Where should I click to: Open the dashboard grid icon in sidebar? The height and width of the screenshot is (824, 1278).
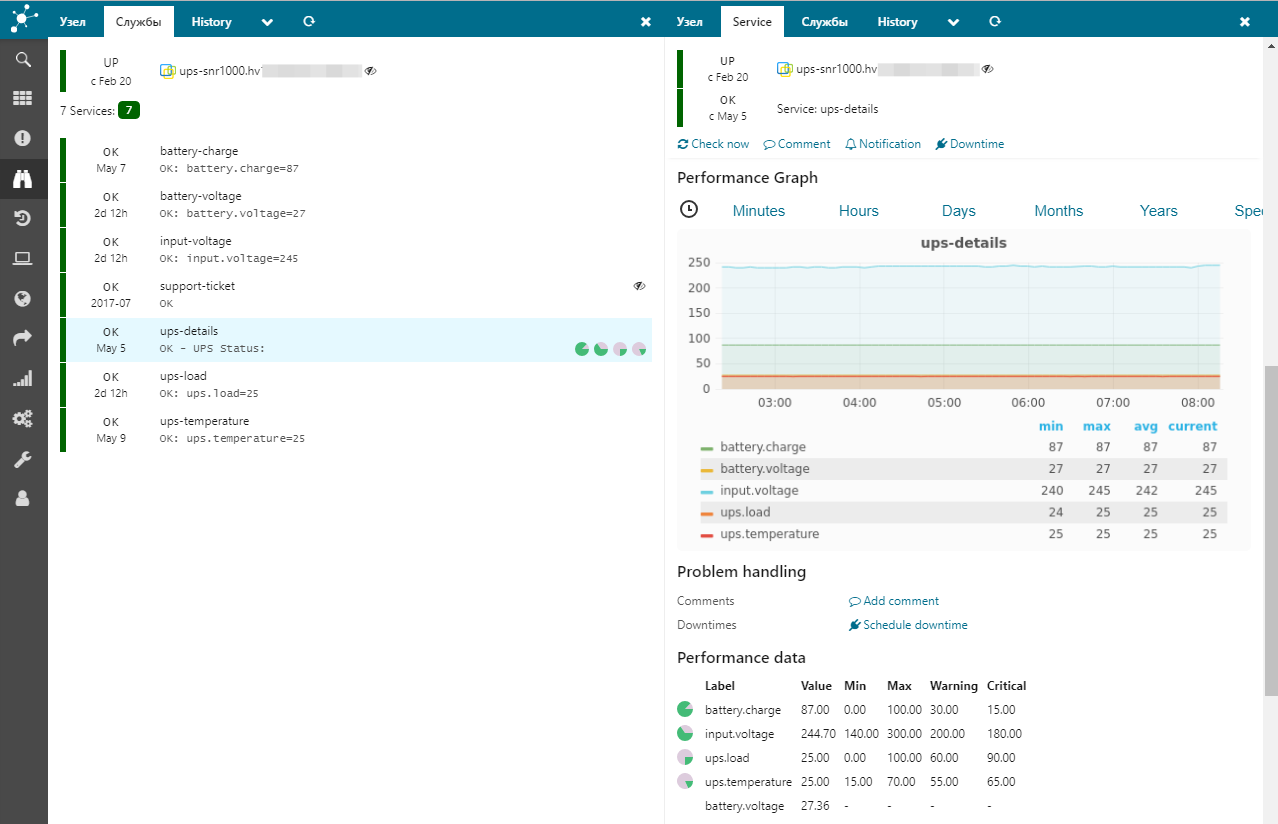point(22,98)
